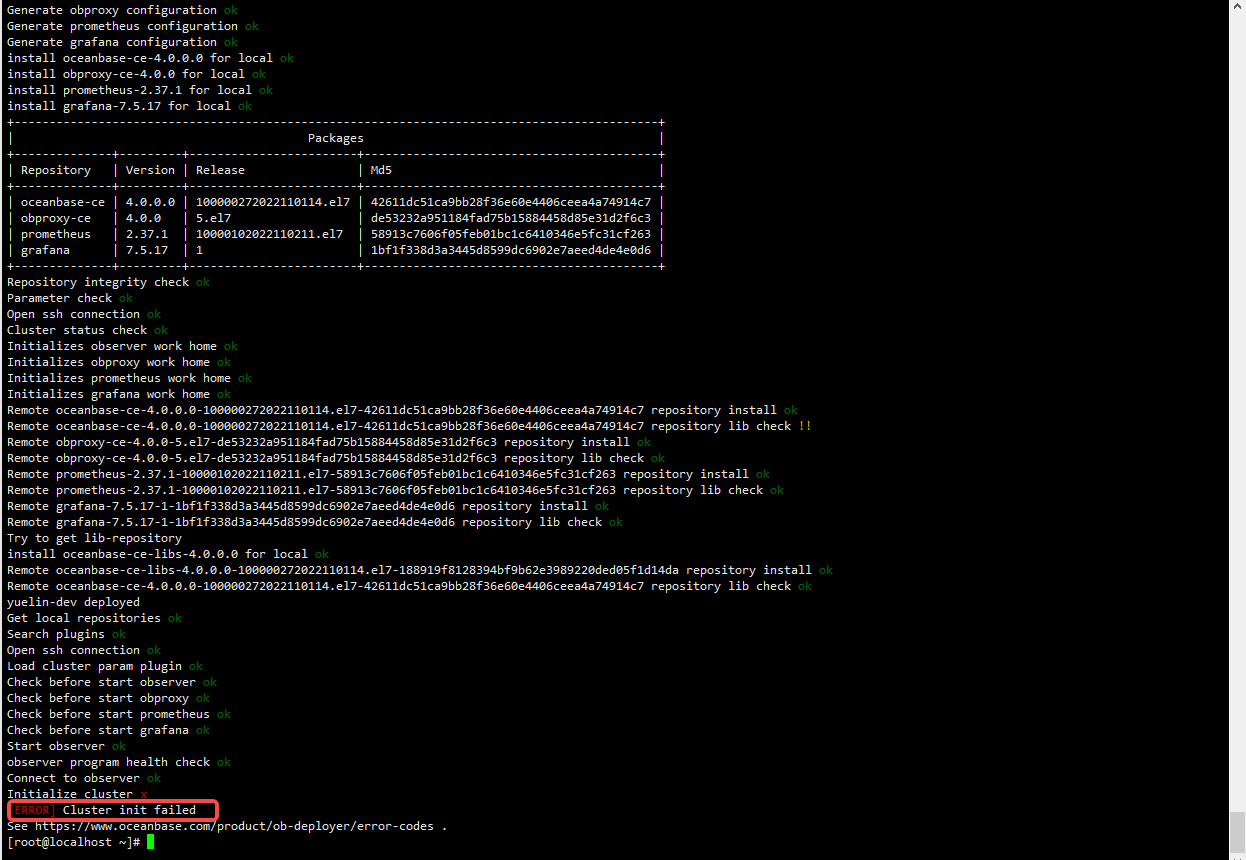Click the 'oceanbase-ce' repository cell
This screenshot has height=860, width=1246.
63,202
